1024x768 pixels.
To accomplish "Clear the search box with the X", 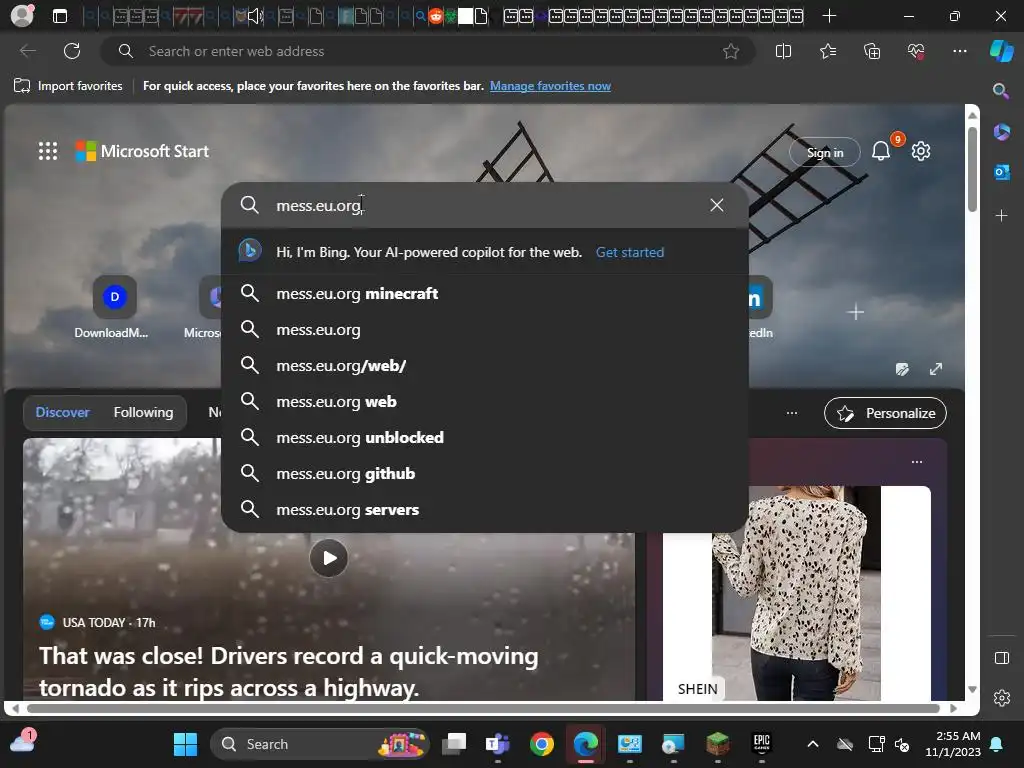I will (716, 205).
